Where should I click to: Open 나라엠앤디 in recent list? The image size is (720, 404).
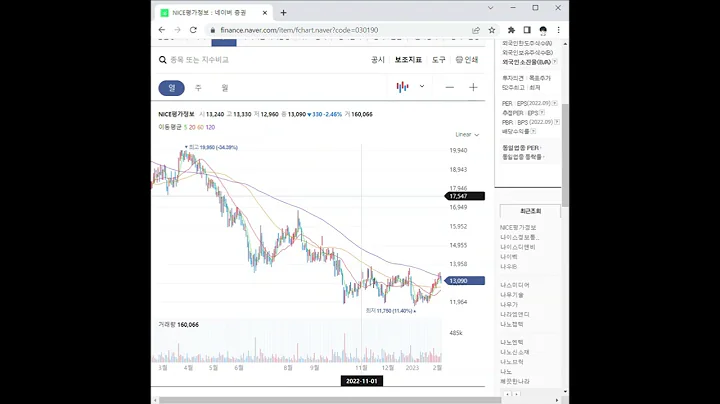coord(515,314)
